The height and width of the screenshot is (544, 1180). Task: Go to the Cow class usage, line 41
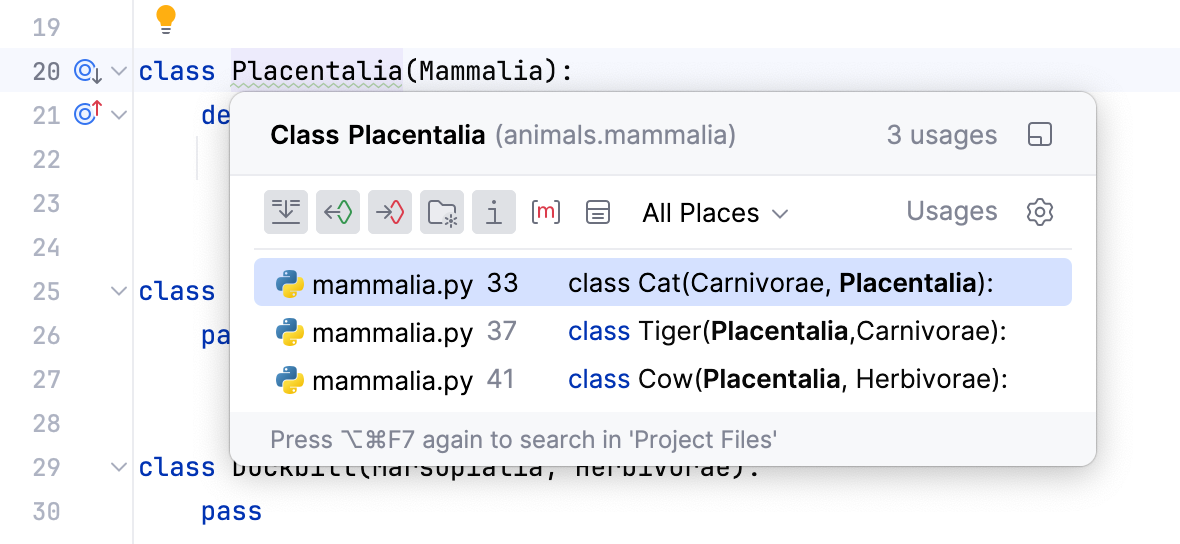(662, 379)
